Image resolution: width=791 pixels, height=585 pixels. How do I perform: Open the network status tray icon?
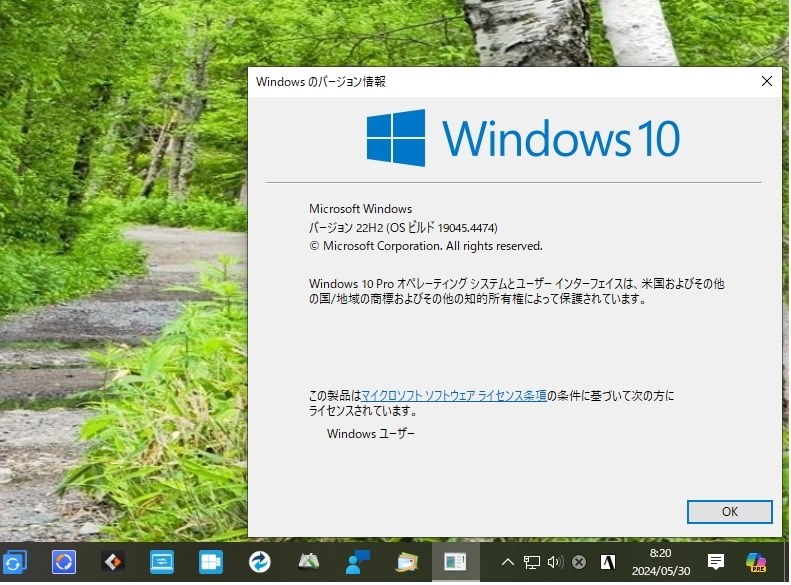pos(532,562)
